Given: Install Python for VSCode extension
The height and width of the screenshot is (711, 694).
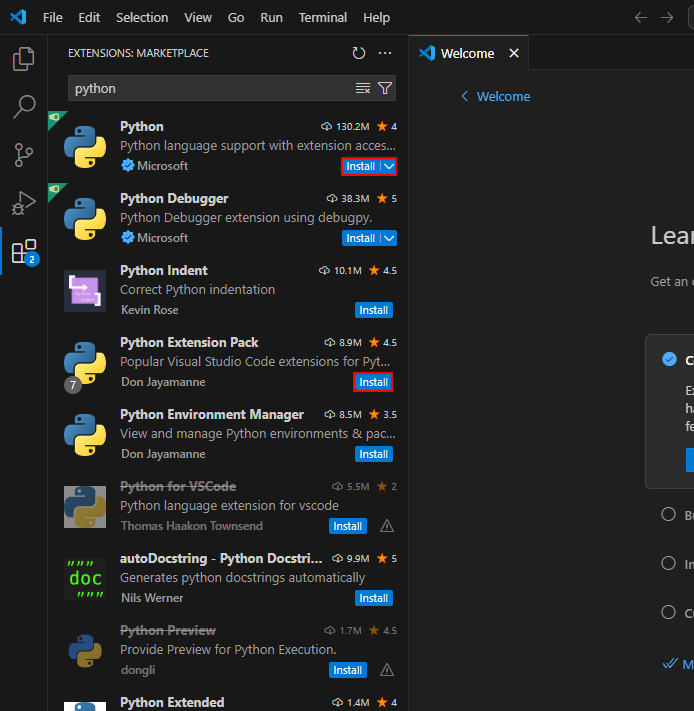Looking at the screenshot, I should [348, 526].
